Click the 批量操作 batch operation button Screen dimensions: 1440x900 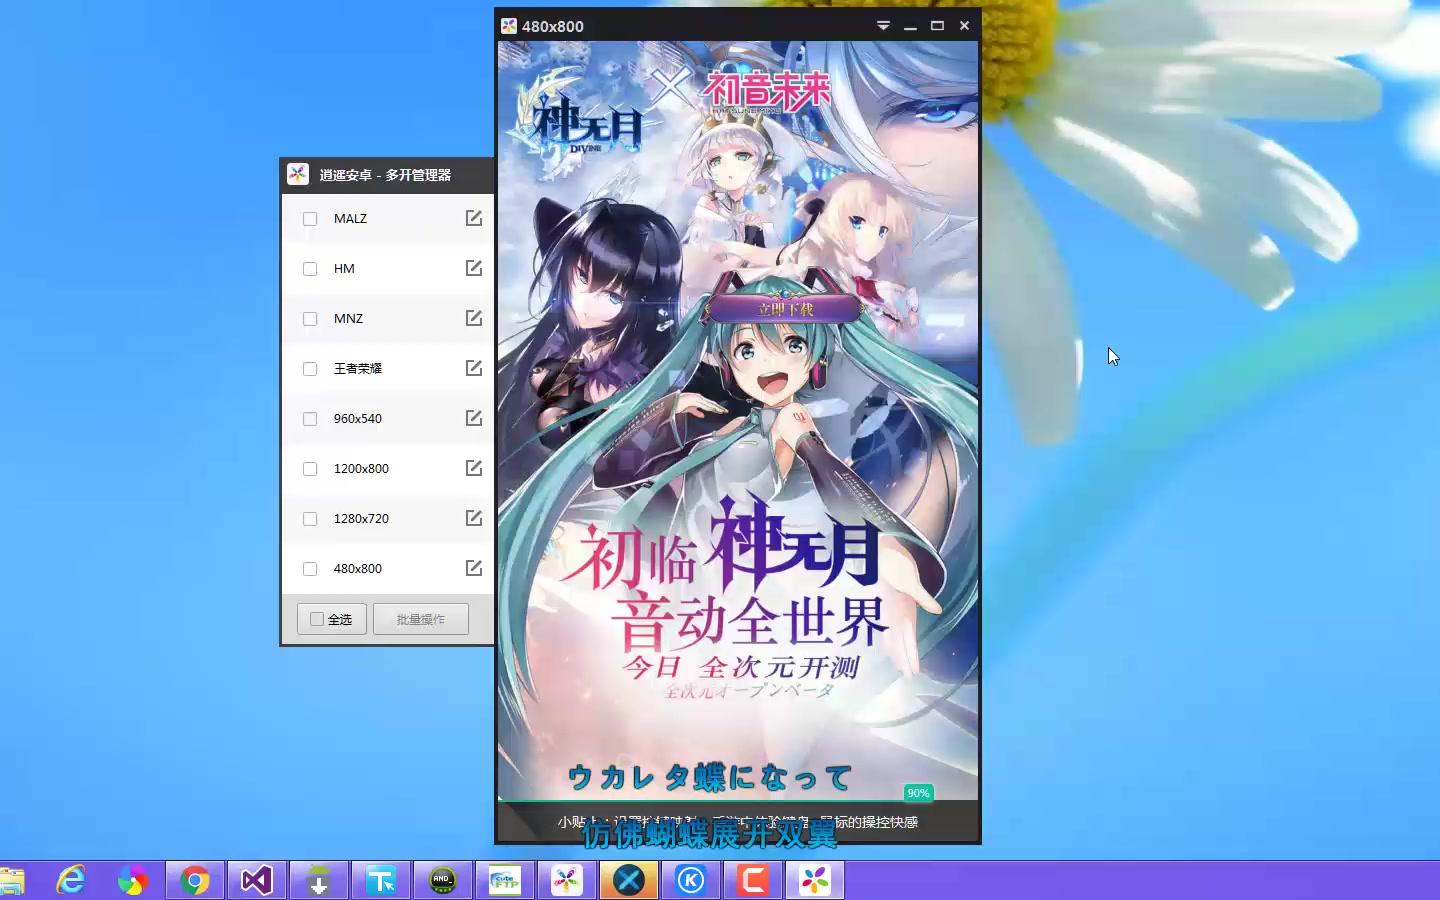(421, 619)
